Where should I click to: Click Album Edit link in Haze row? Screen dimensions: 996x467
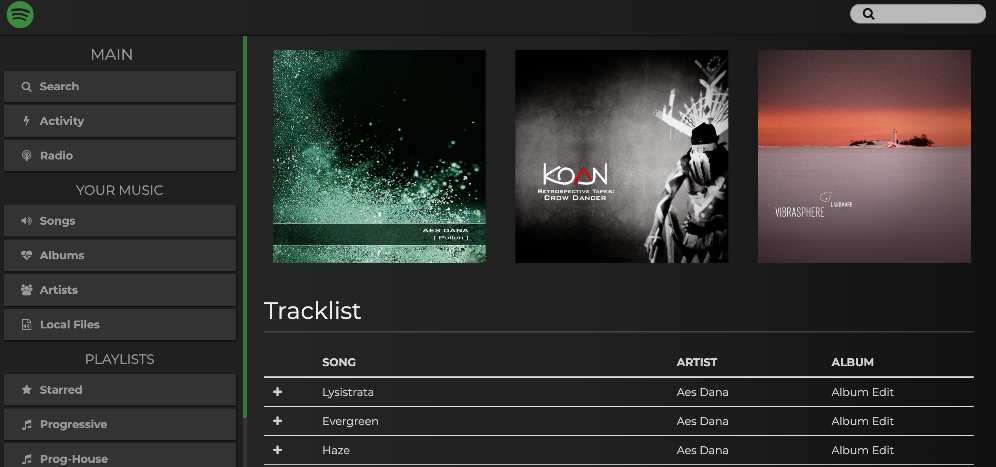click(863, 450)
